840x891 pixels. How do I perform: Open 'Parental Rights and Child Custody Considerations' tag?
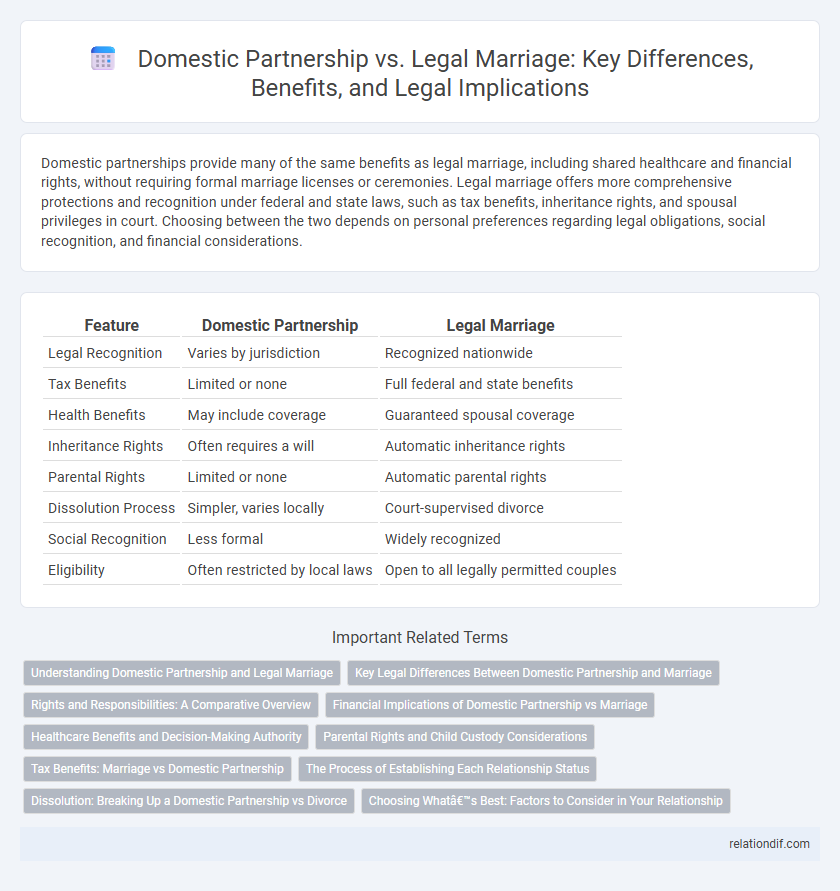[x=455, y=736]
